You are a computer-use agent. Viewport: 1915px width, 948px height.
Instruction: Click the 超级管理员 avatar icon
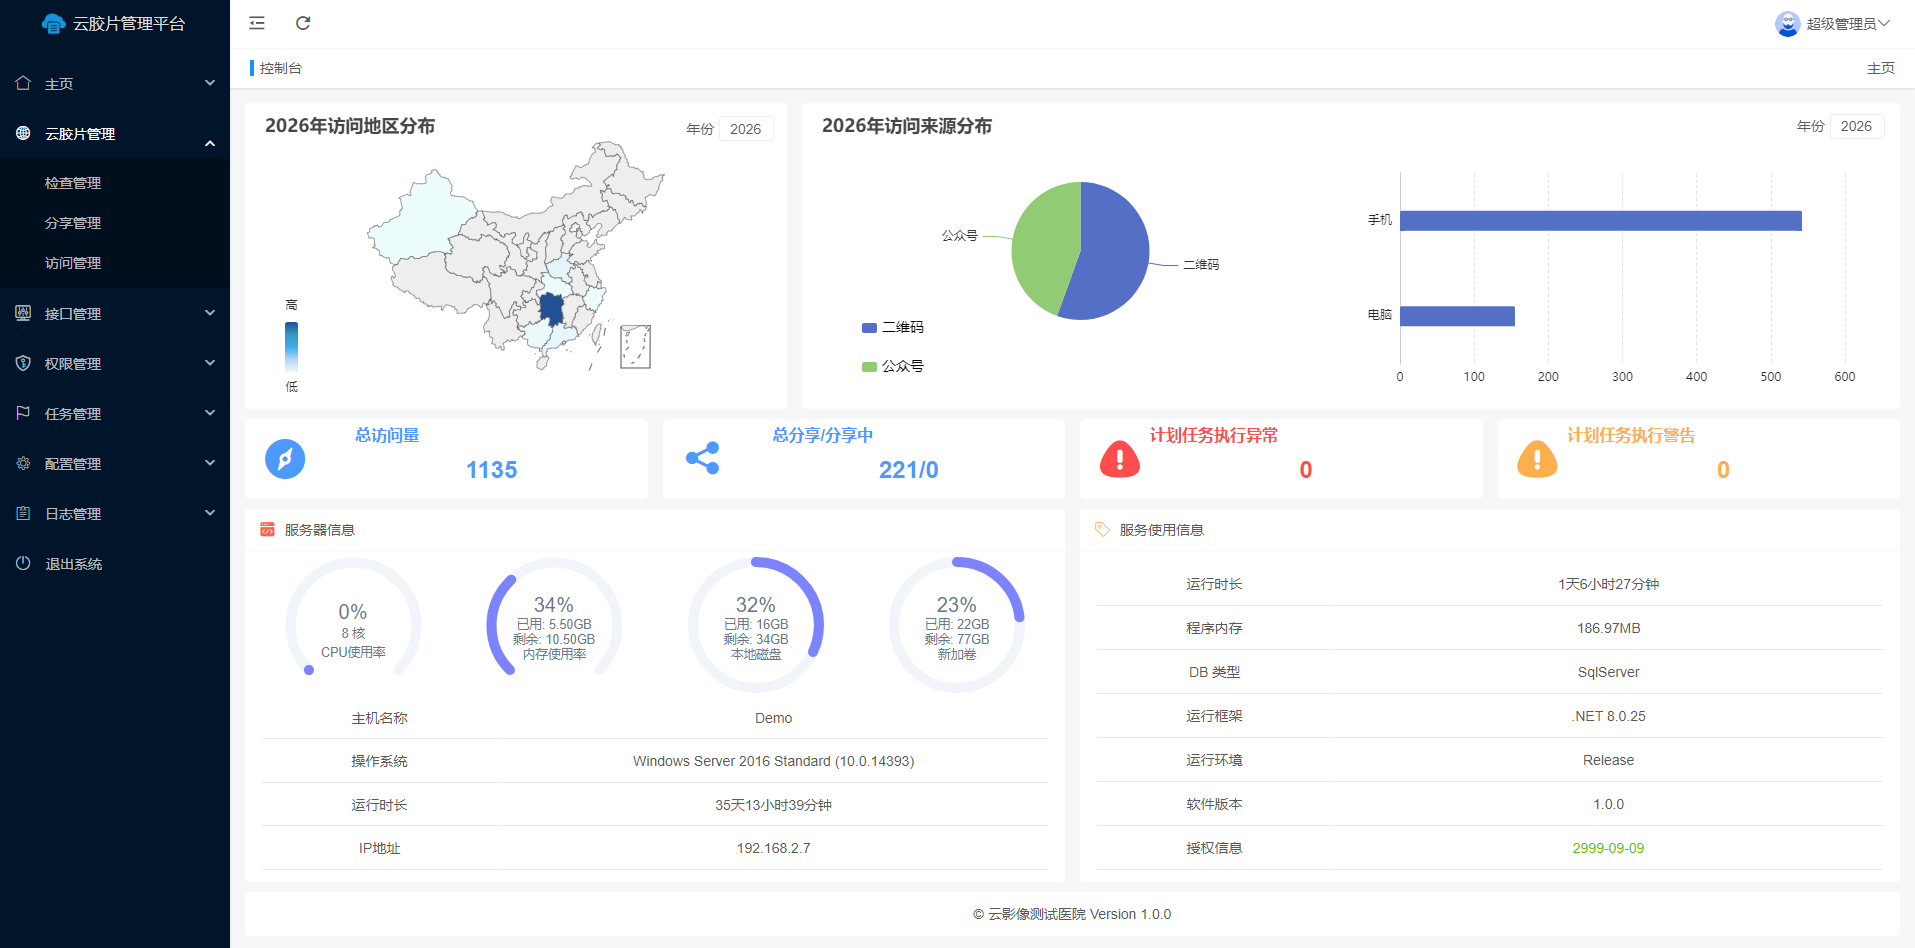click(x=1788, y=24)
